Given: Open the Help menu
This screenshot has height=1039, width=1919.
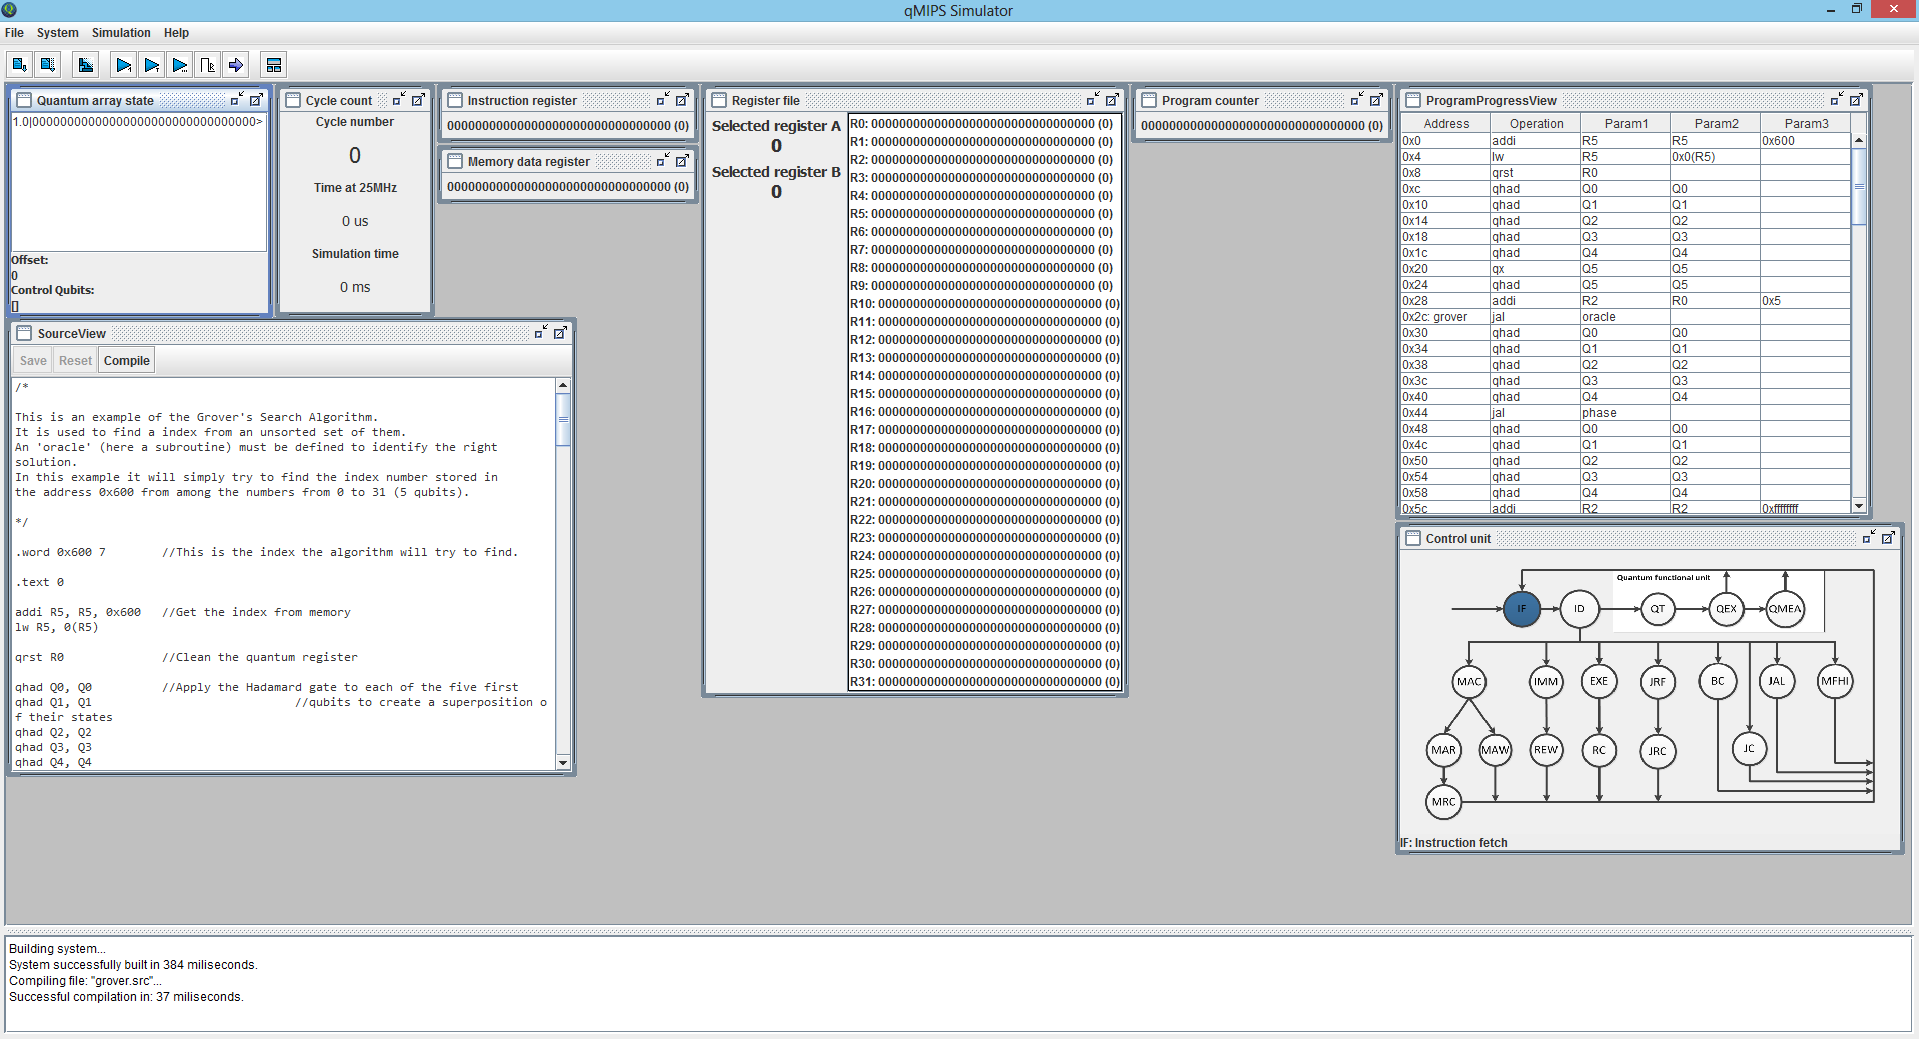Looking at the screenshot, I should point(176,33).
